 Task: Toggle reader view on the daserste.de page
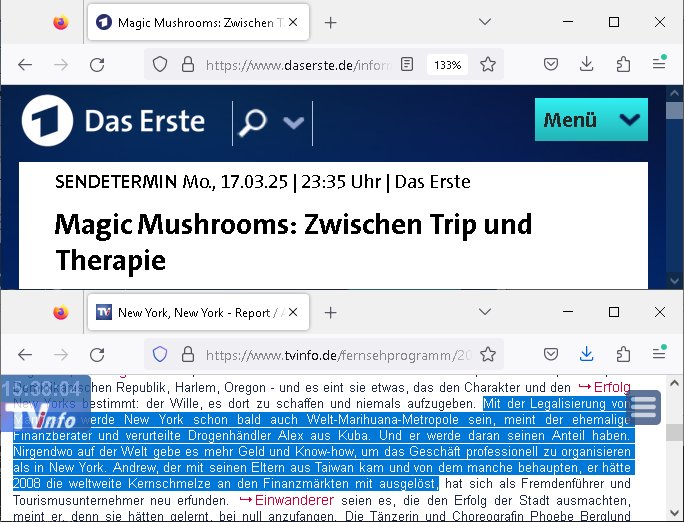[407, 64]
